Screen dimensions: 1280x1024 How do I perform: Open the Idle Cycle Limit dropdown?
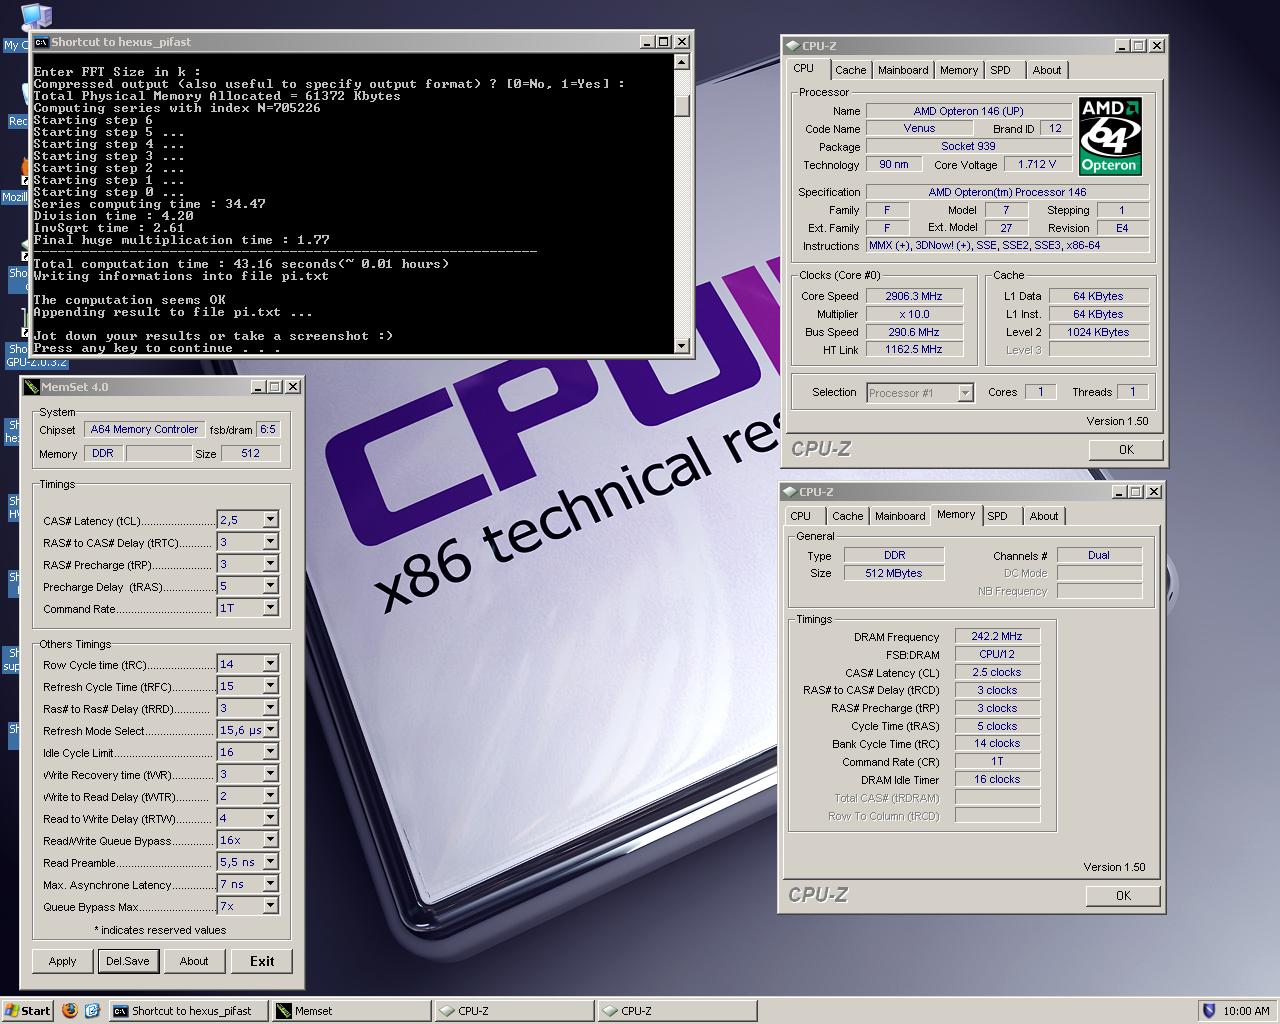pyautogui.click(x=270, y=751)
